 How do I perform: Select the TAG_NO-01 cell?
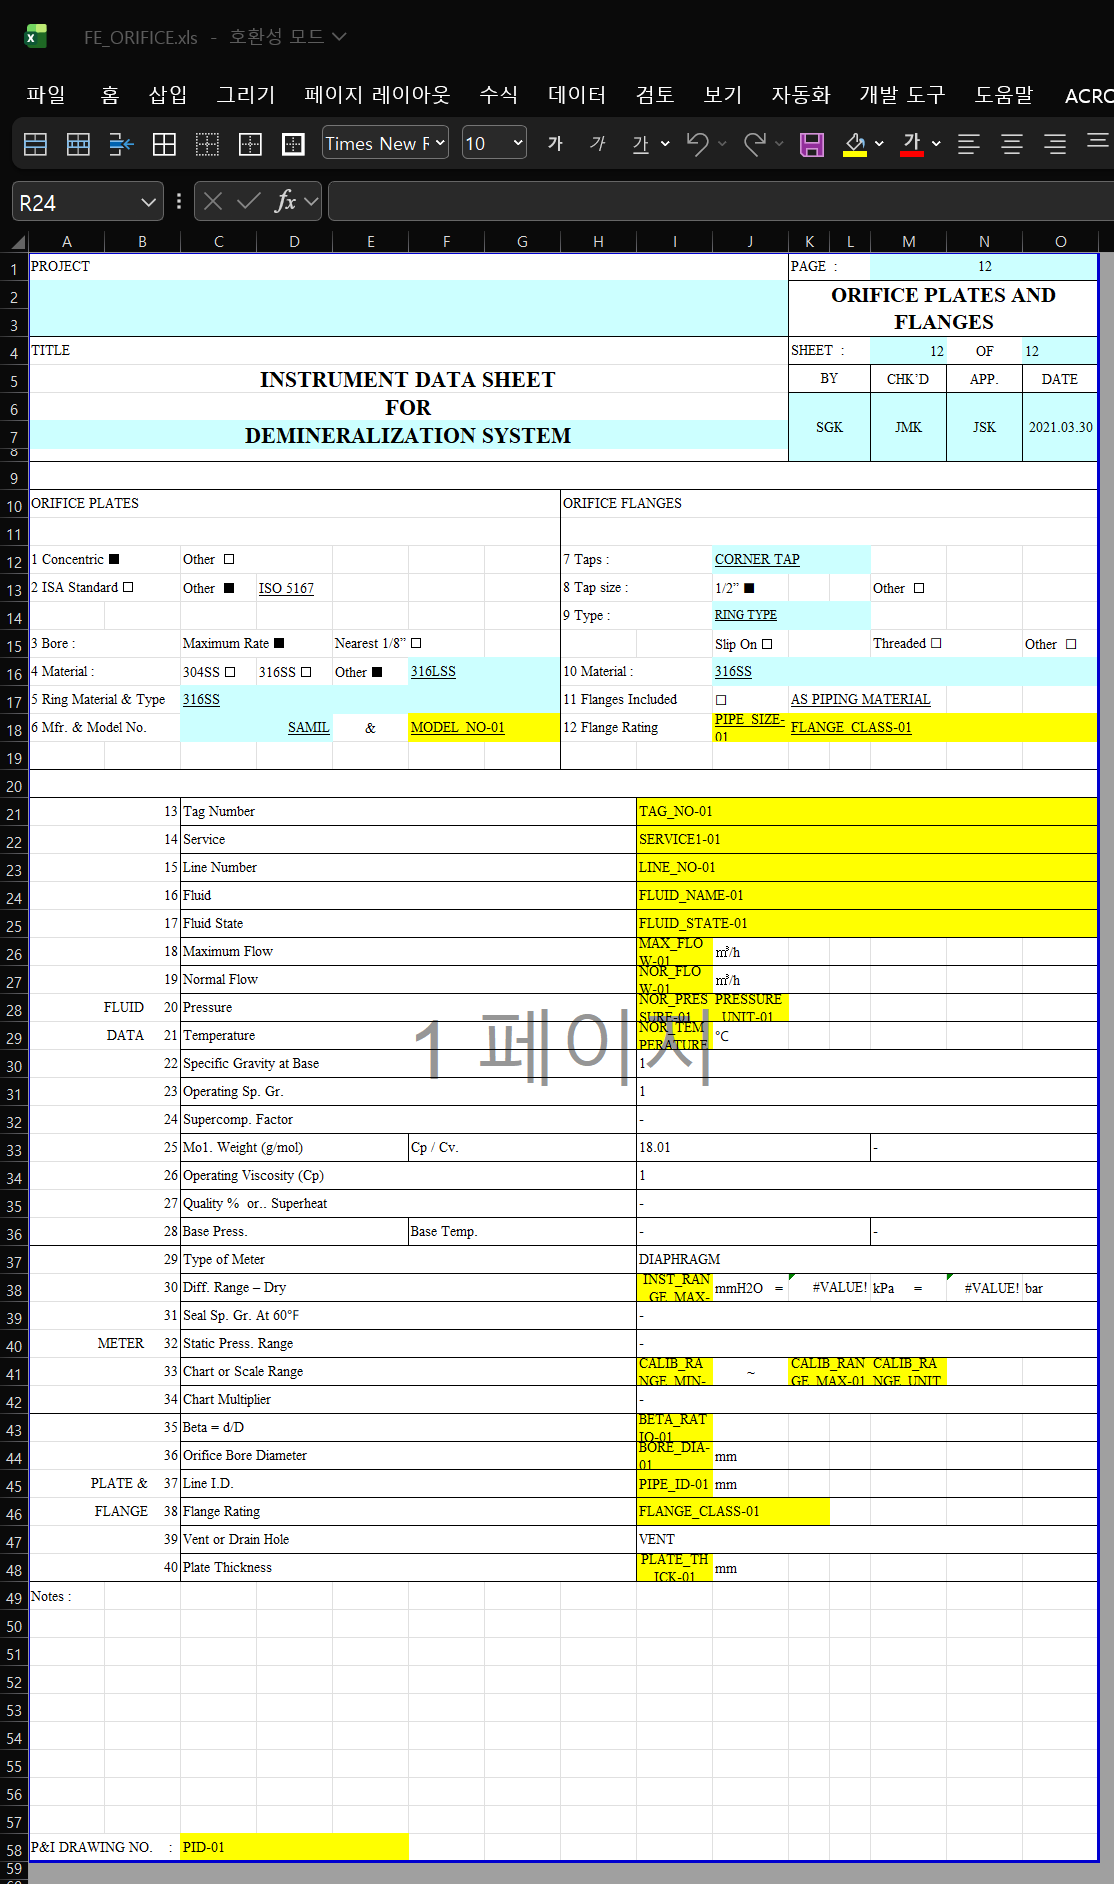click(867, 811)
